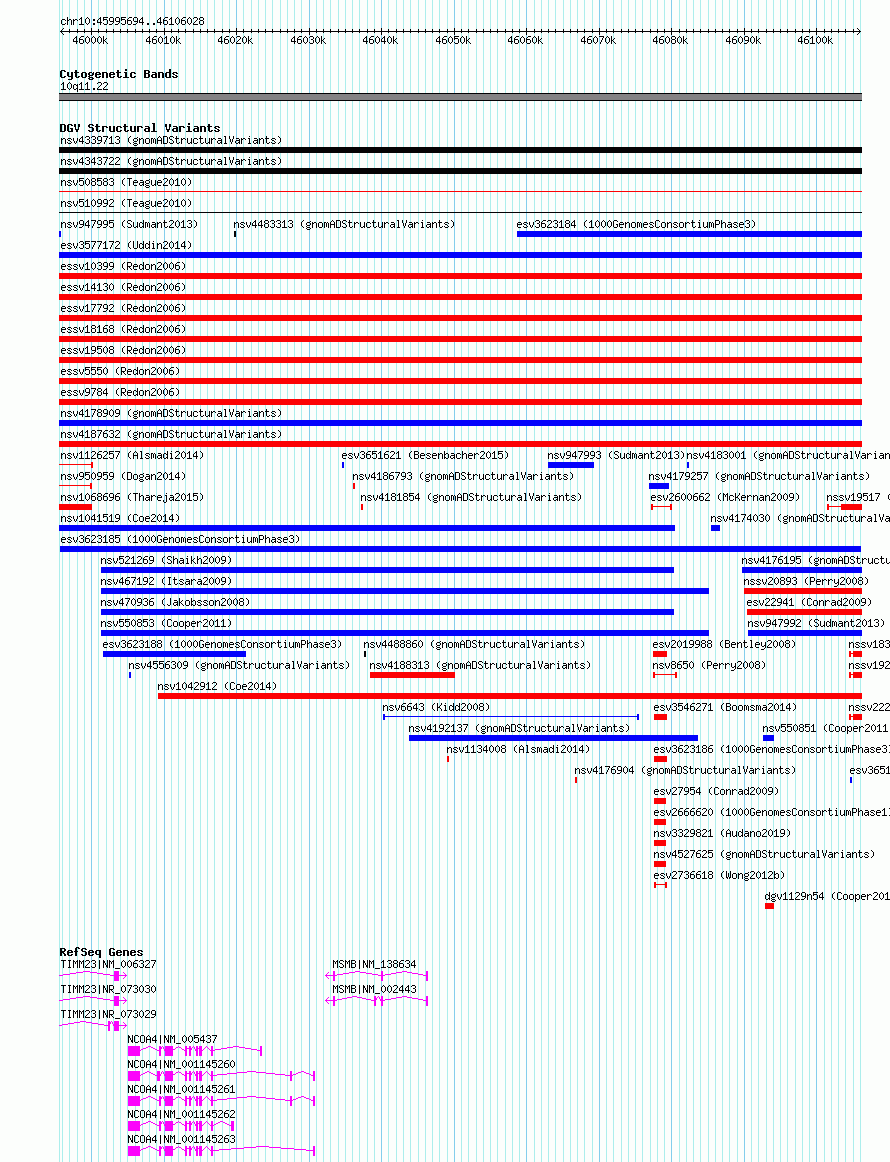Click the 10q11.22 band label
The width and height of the screenshot is (890, 1162).
[x=84, y=87]
